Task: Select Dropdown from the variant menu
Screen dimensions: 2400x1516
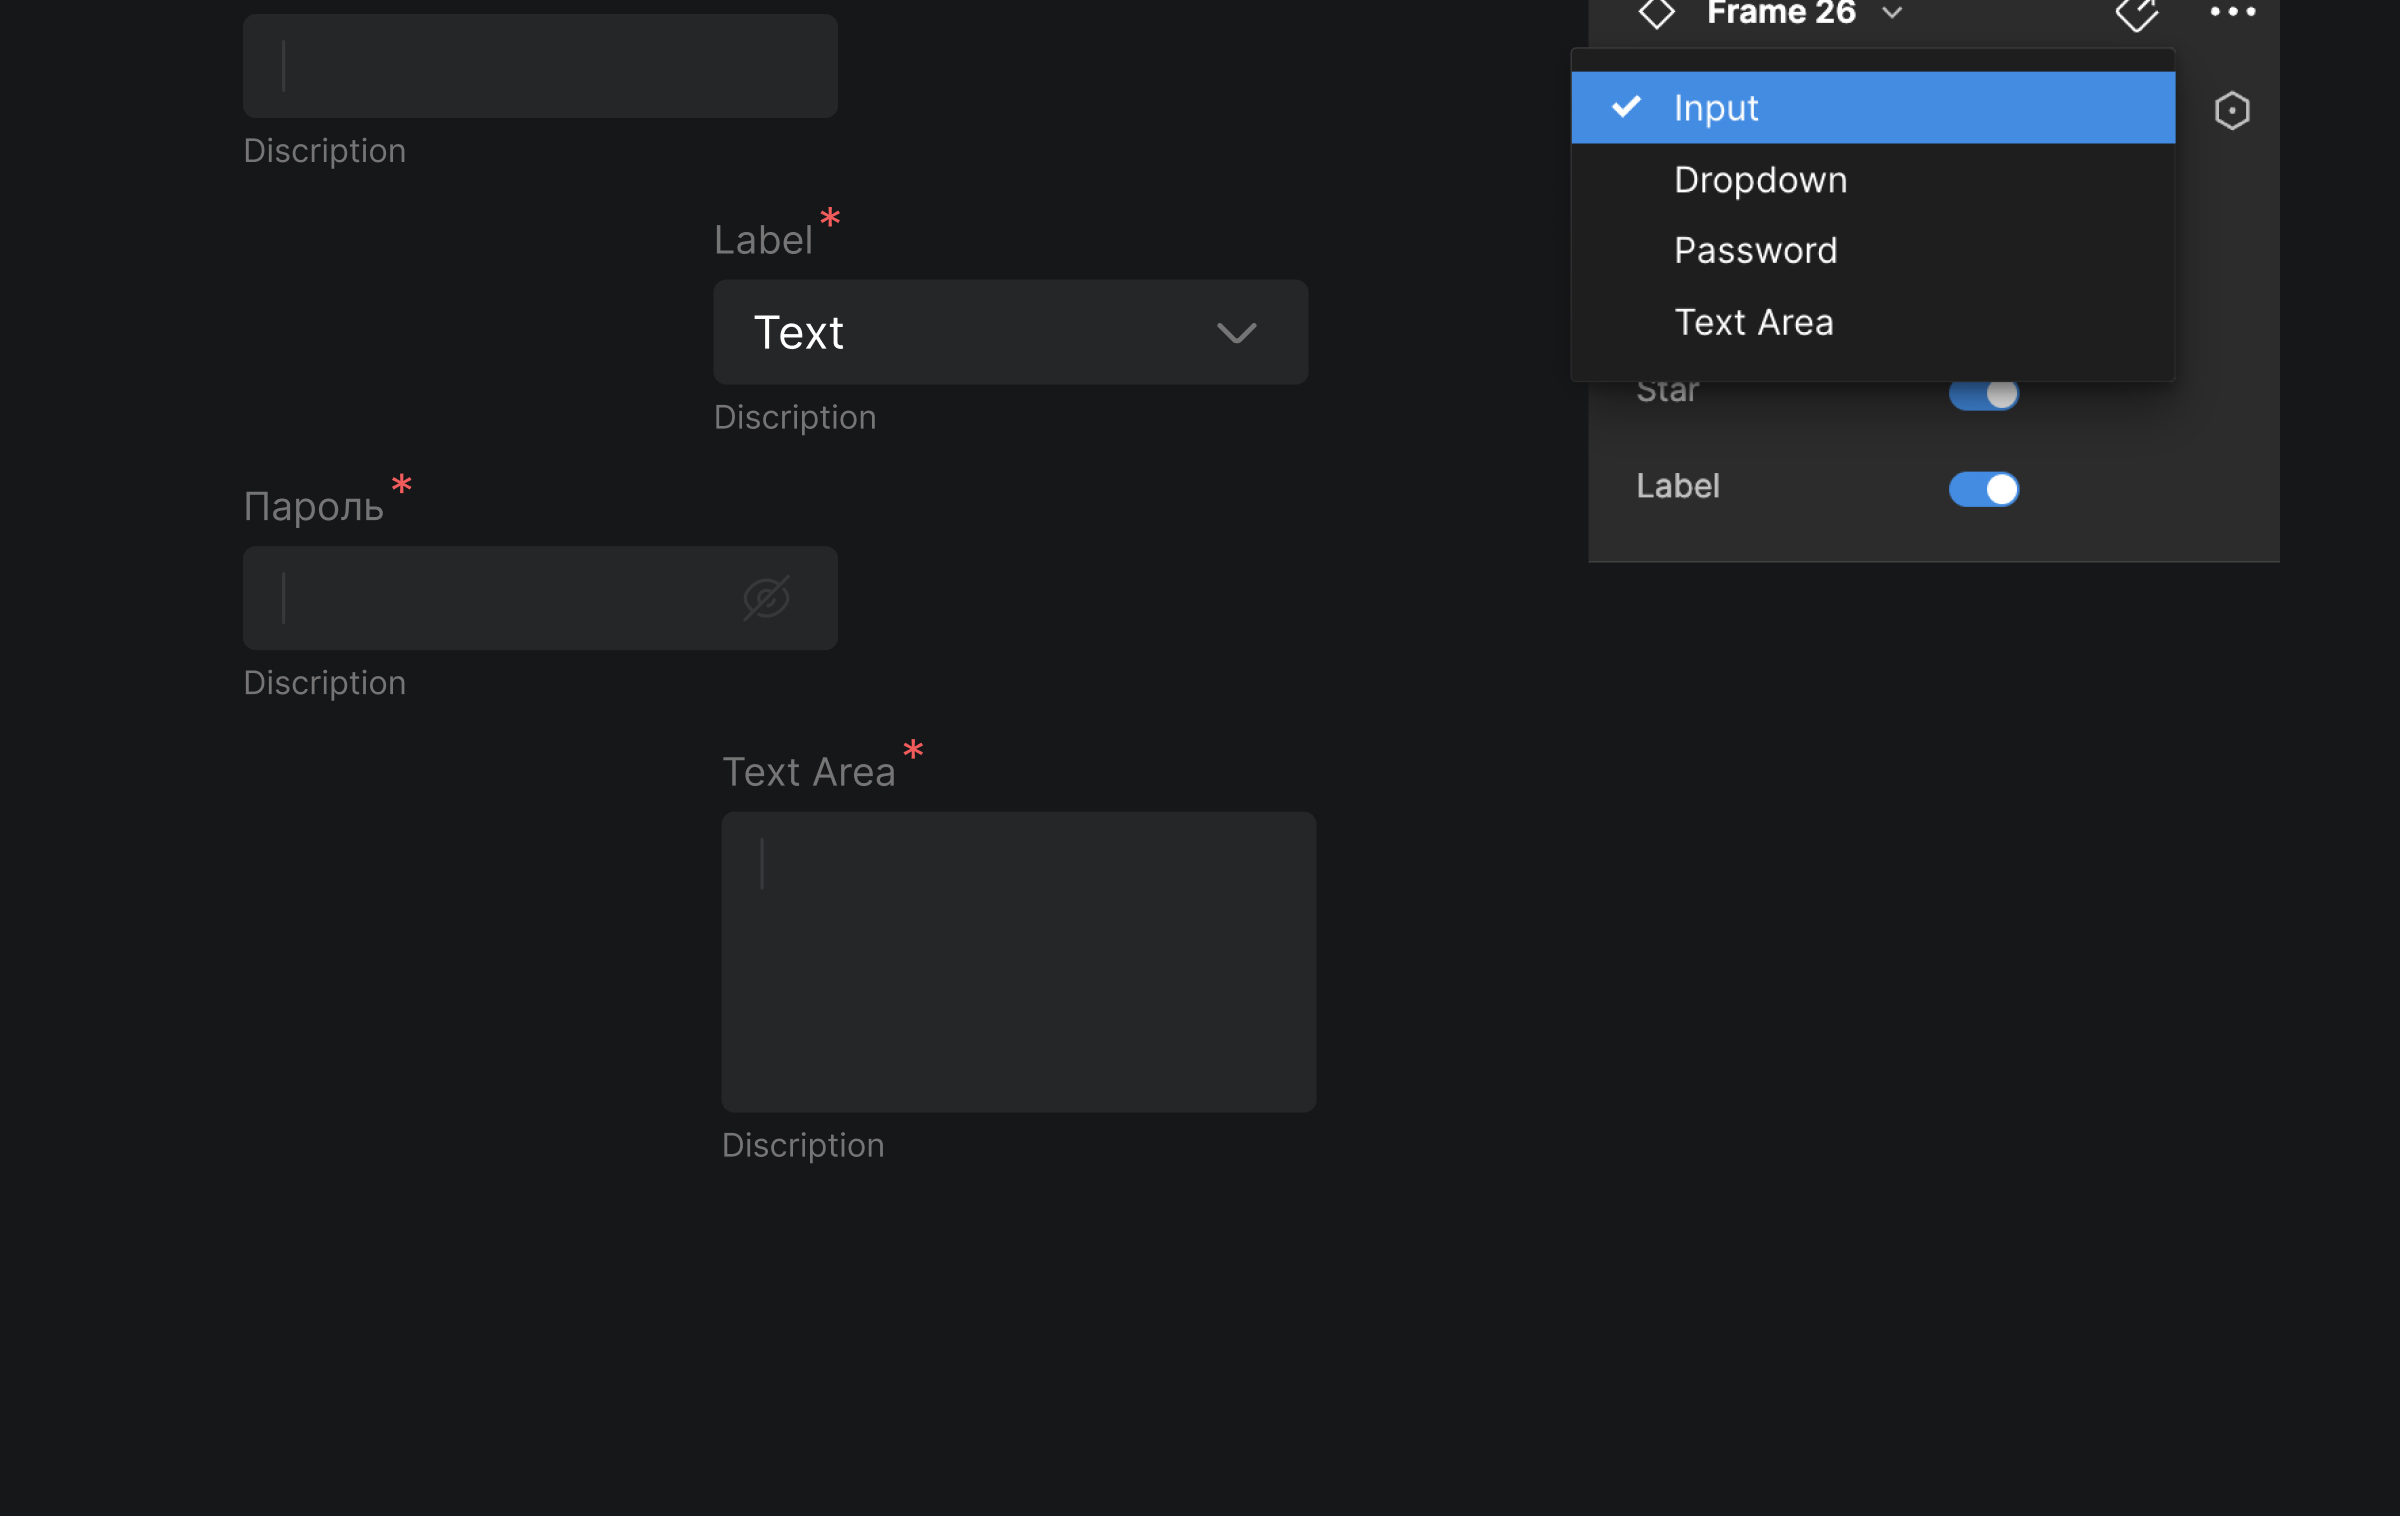Action: click(x=1760, y=180)
